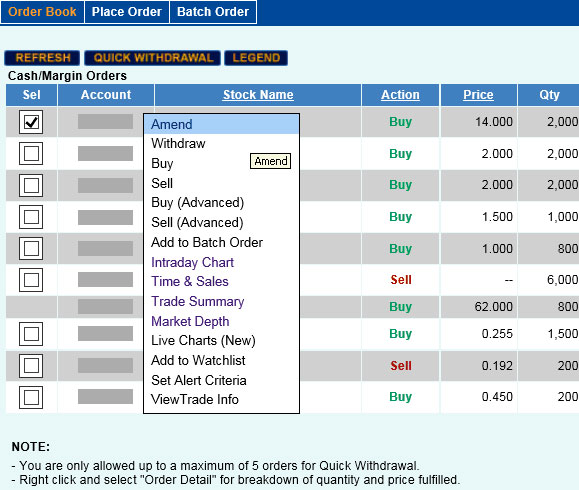Open the LEGEND button
This screenshot has height=490, width=579.
point(256,58)
